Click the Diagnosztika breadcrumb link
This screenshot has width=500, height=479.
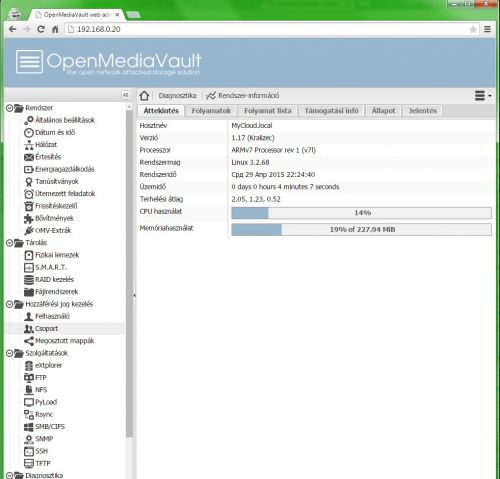pos(177,96)
